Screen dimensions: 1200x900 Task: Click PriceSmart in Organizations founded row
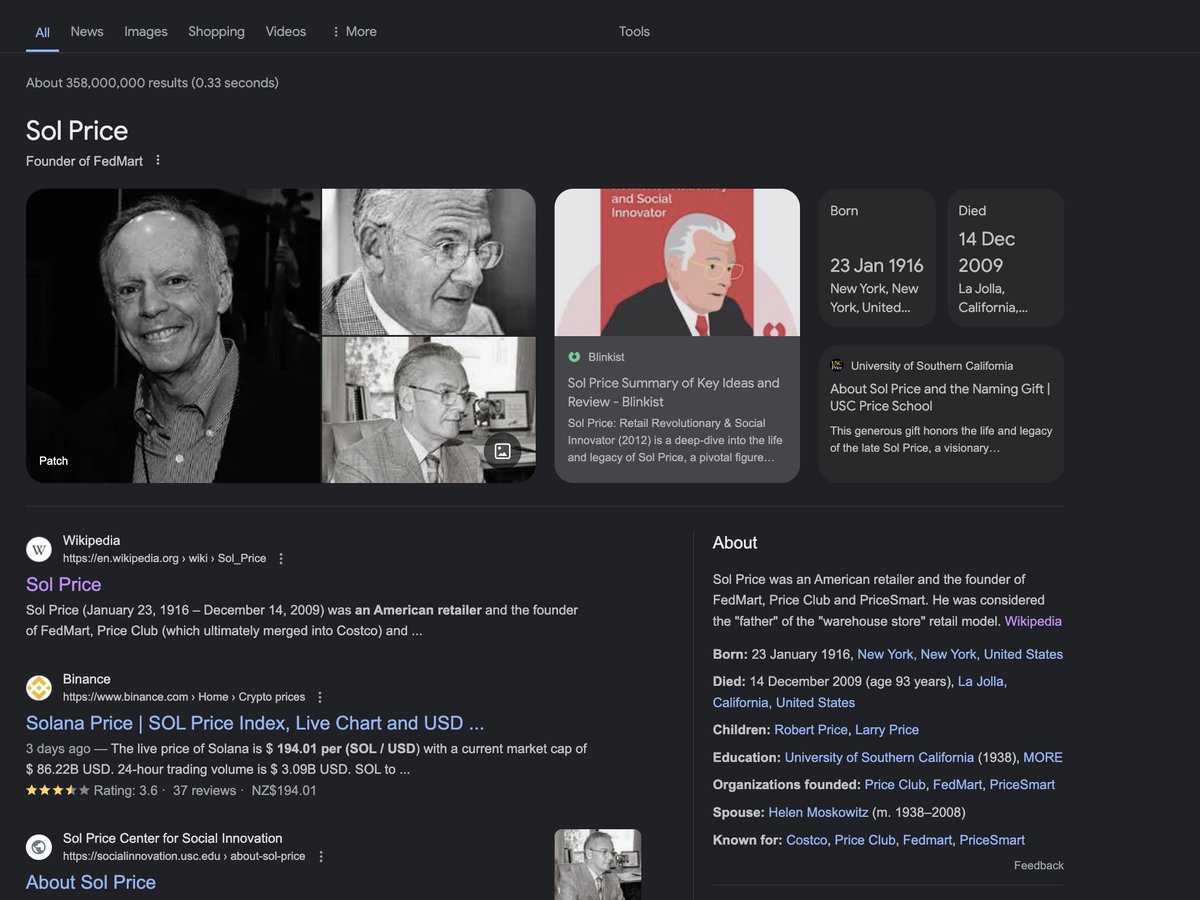point(1022,785)
